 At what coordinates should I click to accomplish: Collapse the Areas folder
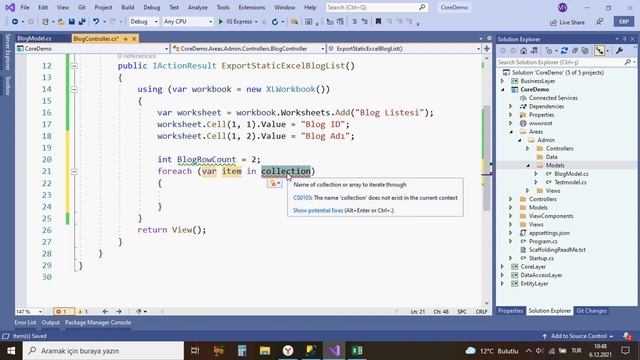[x=511, y=131]
